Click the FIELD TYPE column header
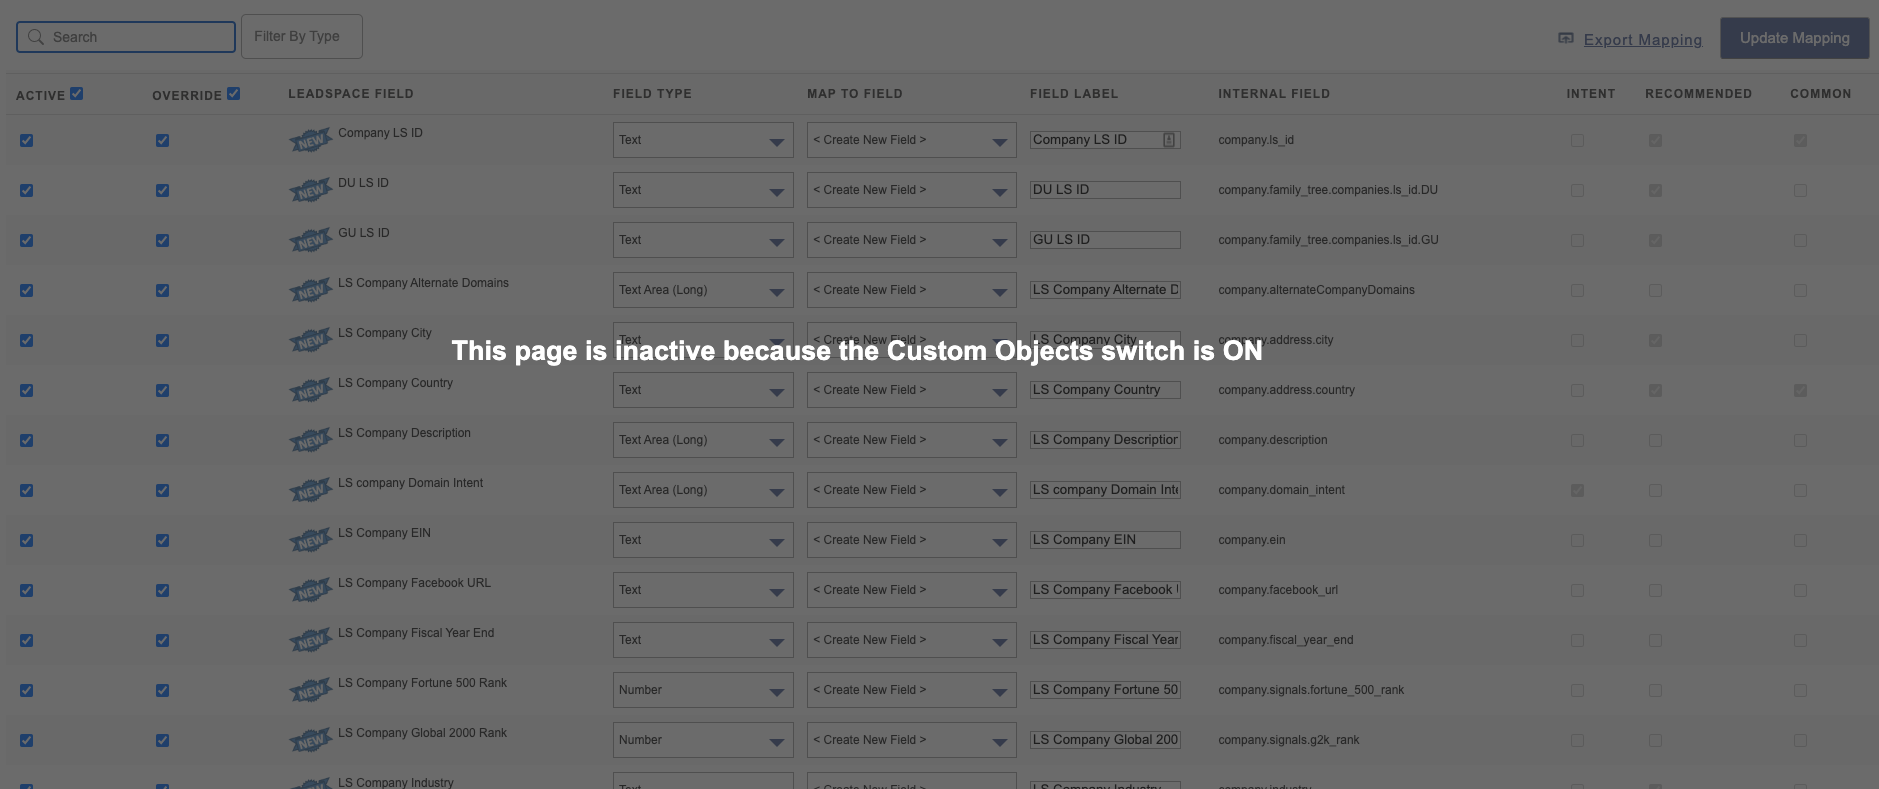1879x789 pixels. click(x=652, y=94)
